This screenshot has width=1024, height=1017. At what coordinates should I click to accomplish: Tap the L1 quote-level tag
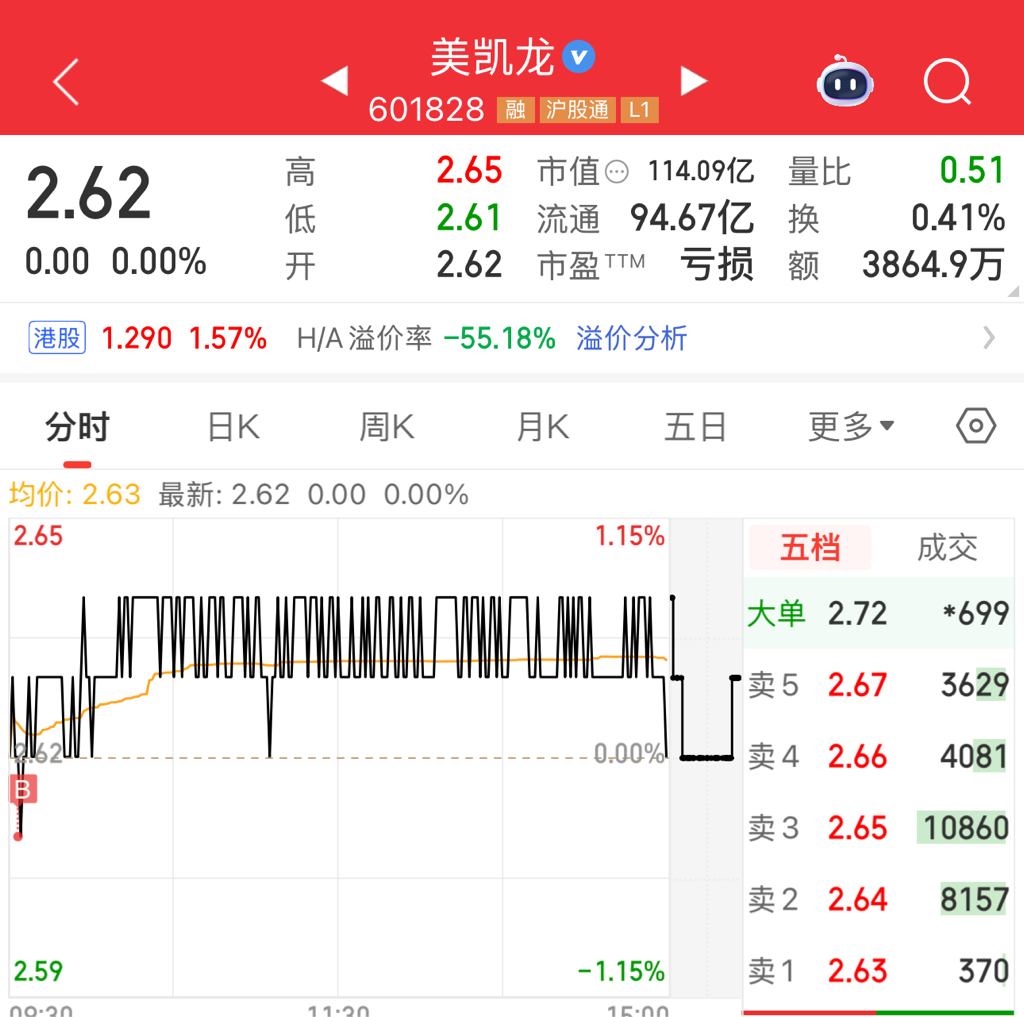pos(639,110)
